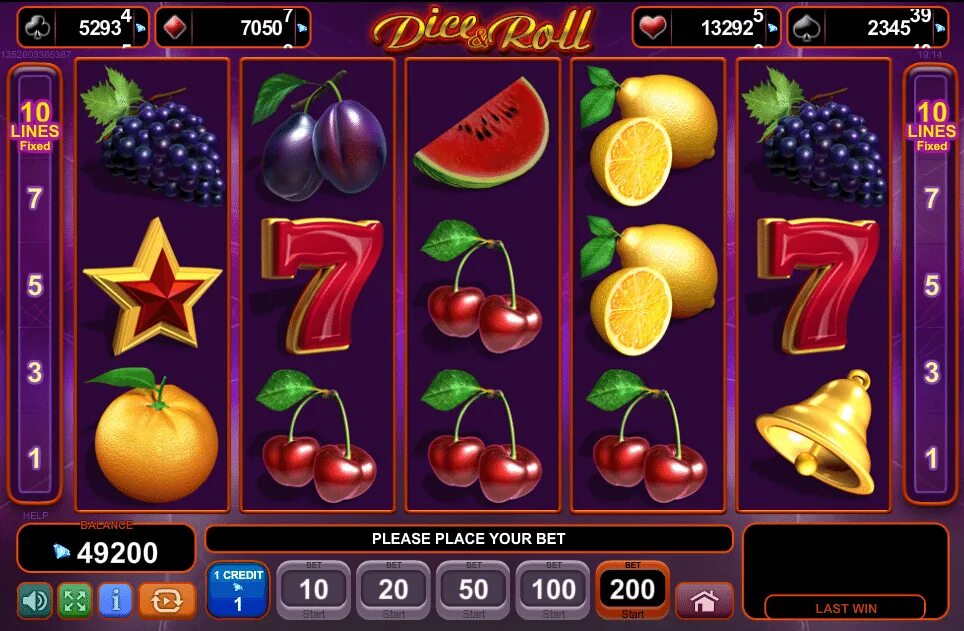Toggle fullscreen with green arrows icon
Image resolution: width=964 pixels, height=631 pixels.
coord(75,600)
